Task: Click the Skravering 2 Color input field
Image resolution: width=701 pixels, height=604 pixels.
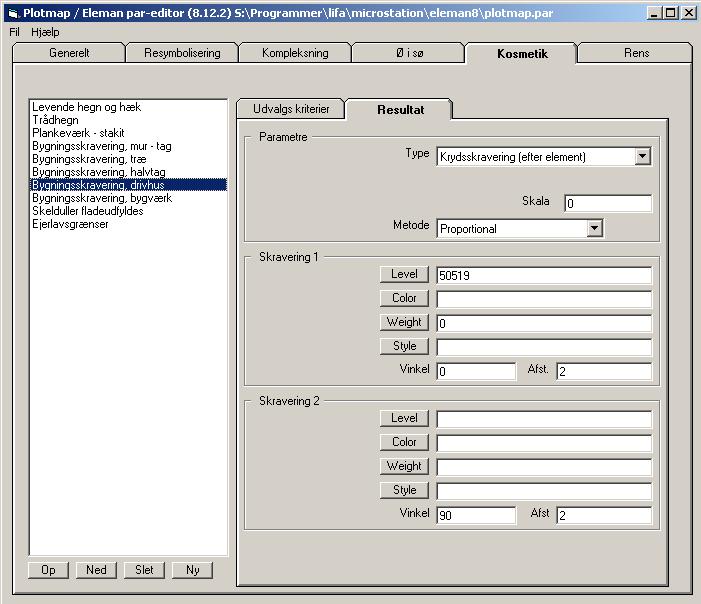Action: click(x=544, y=443)
